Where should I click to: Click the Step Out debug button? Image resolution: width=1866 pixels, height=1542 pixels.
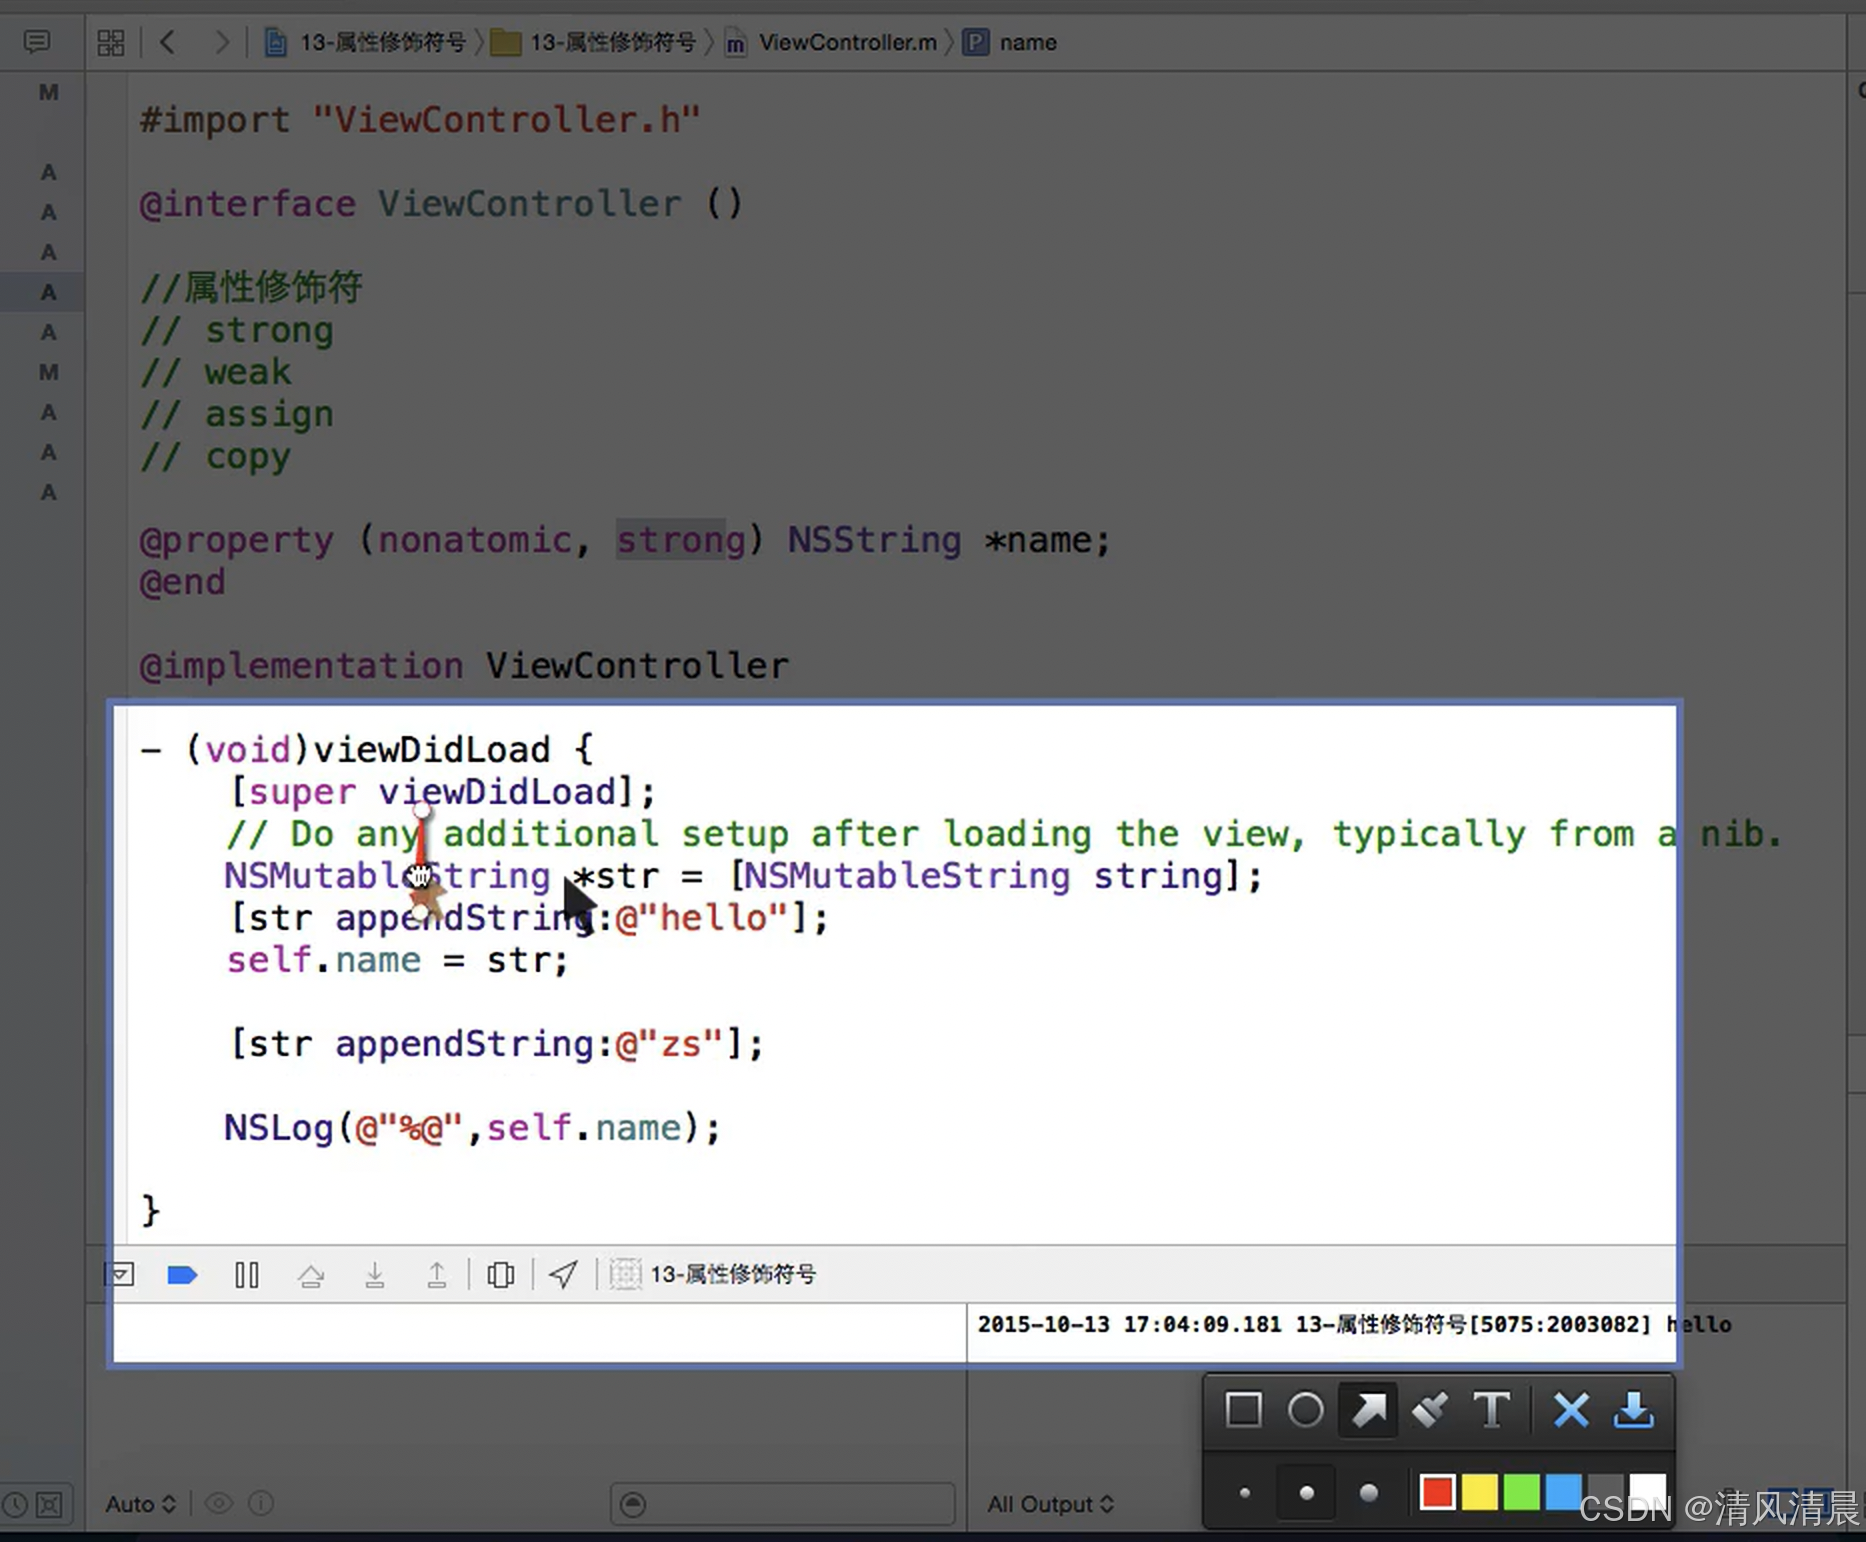pyautogui.click(x=437, y=1275)
